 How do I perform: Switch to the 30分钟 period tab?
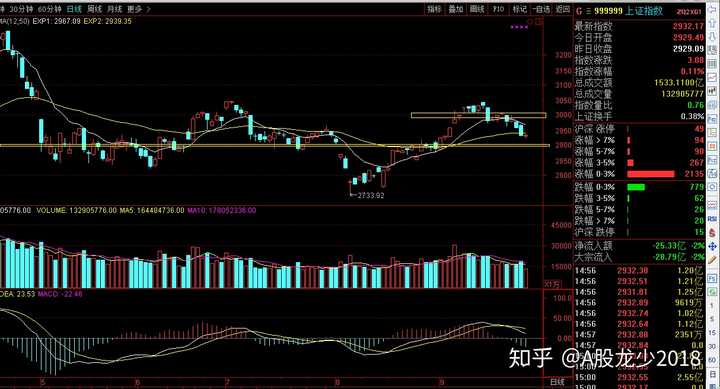[21, 9]
